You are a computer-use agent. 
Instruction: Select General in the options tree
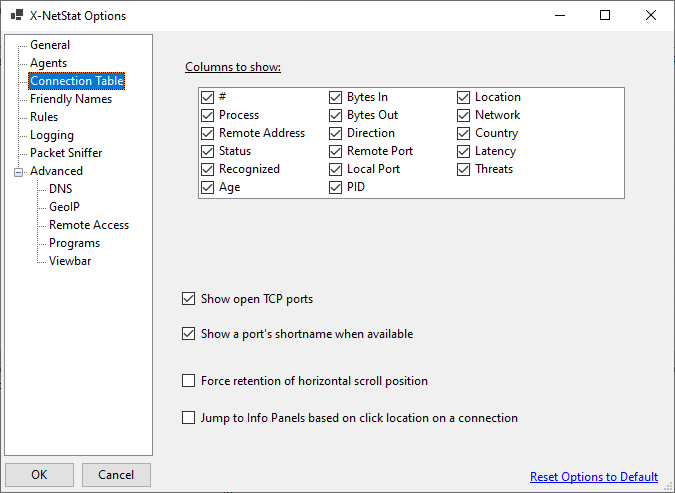[50, 45]
